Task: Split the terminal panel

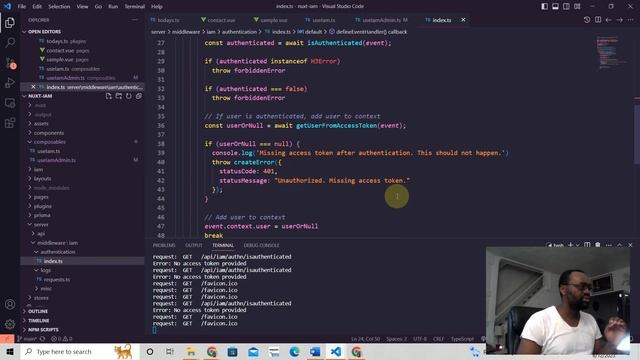Action: click(x=587, y=245)
